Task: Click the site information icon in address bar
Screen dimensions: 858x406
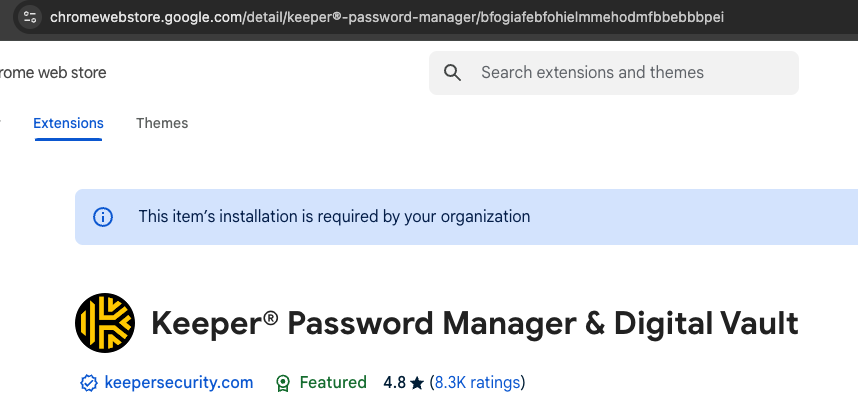Action: [x=29, y=17]
